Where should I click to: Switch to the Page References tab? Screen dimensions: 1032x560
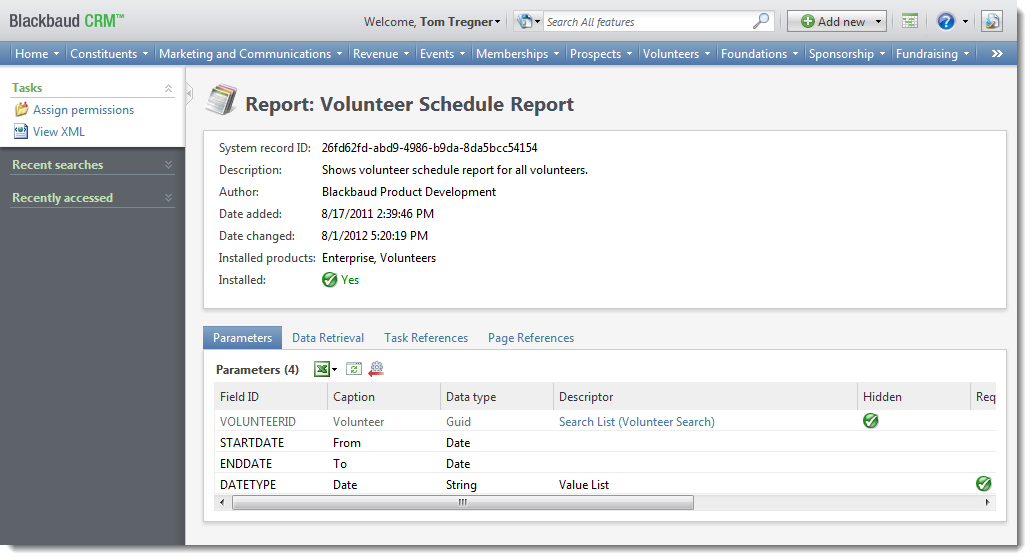click(x=530, y=338)
